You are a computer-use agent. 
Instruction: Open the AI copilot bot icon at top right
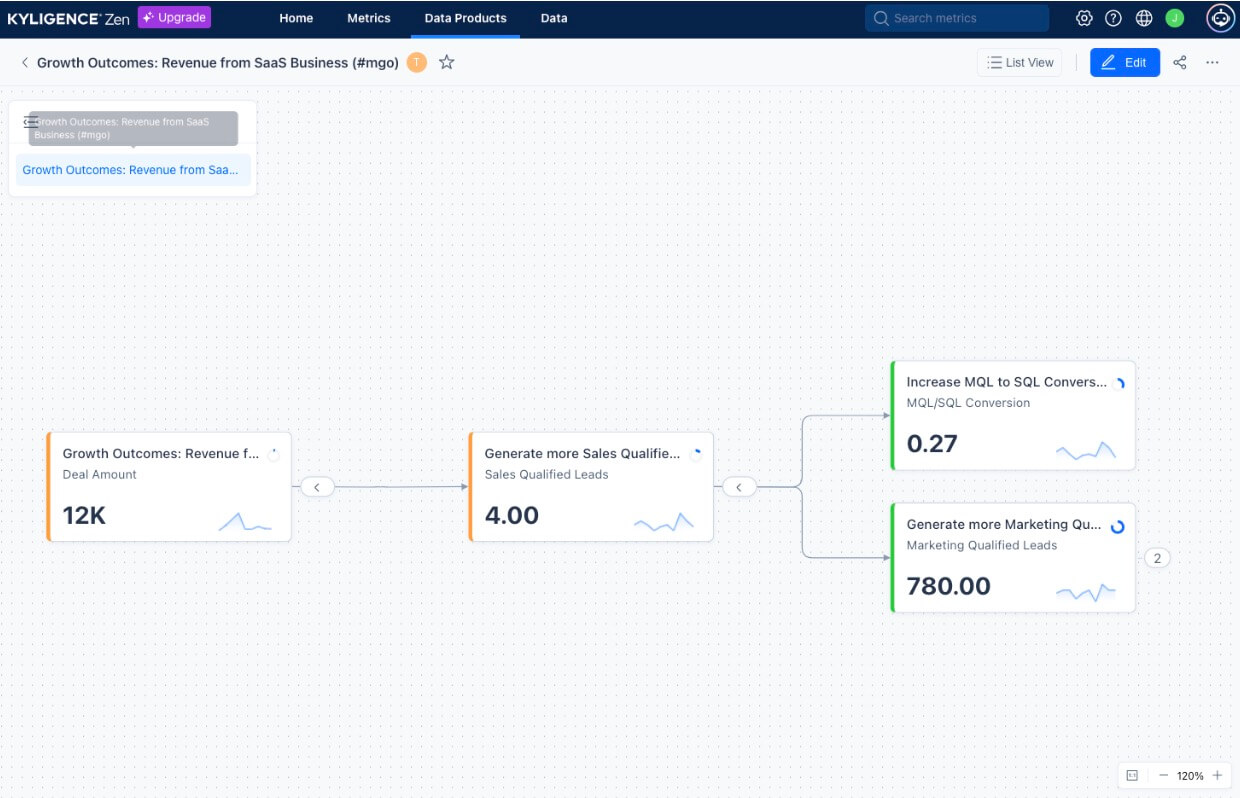pos(1218,17)
